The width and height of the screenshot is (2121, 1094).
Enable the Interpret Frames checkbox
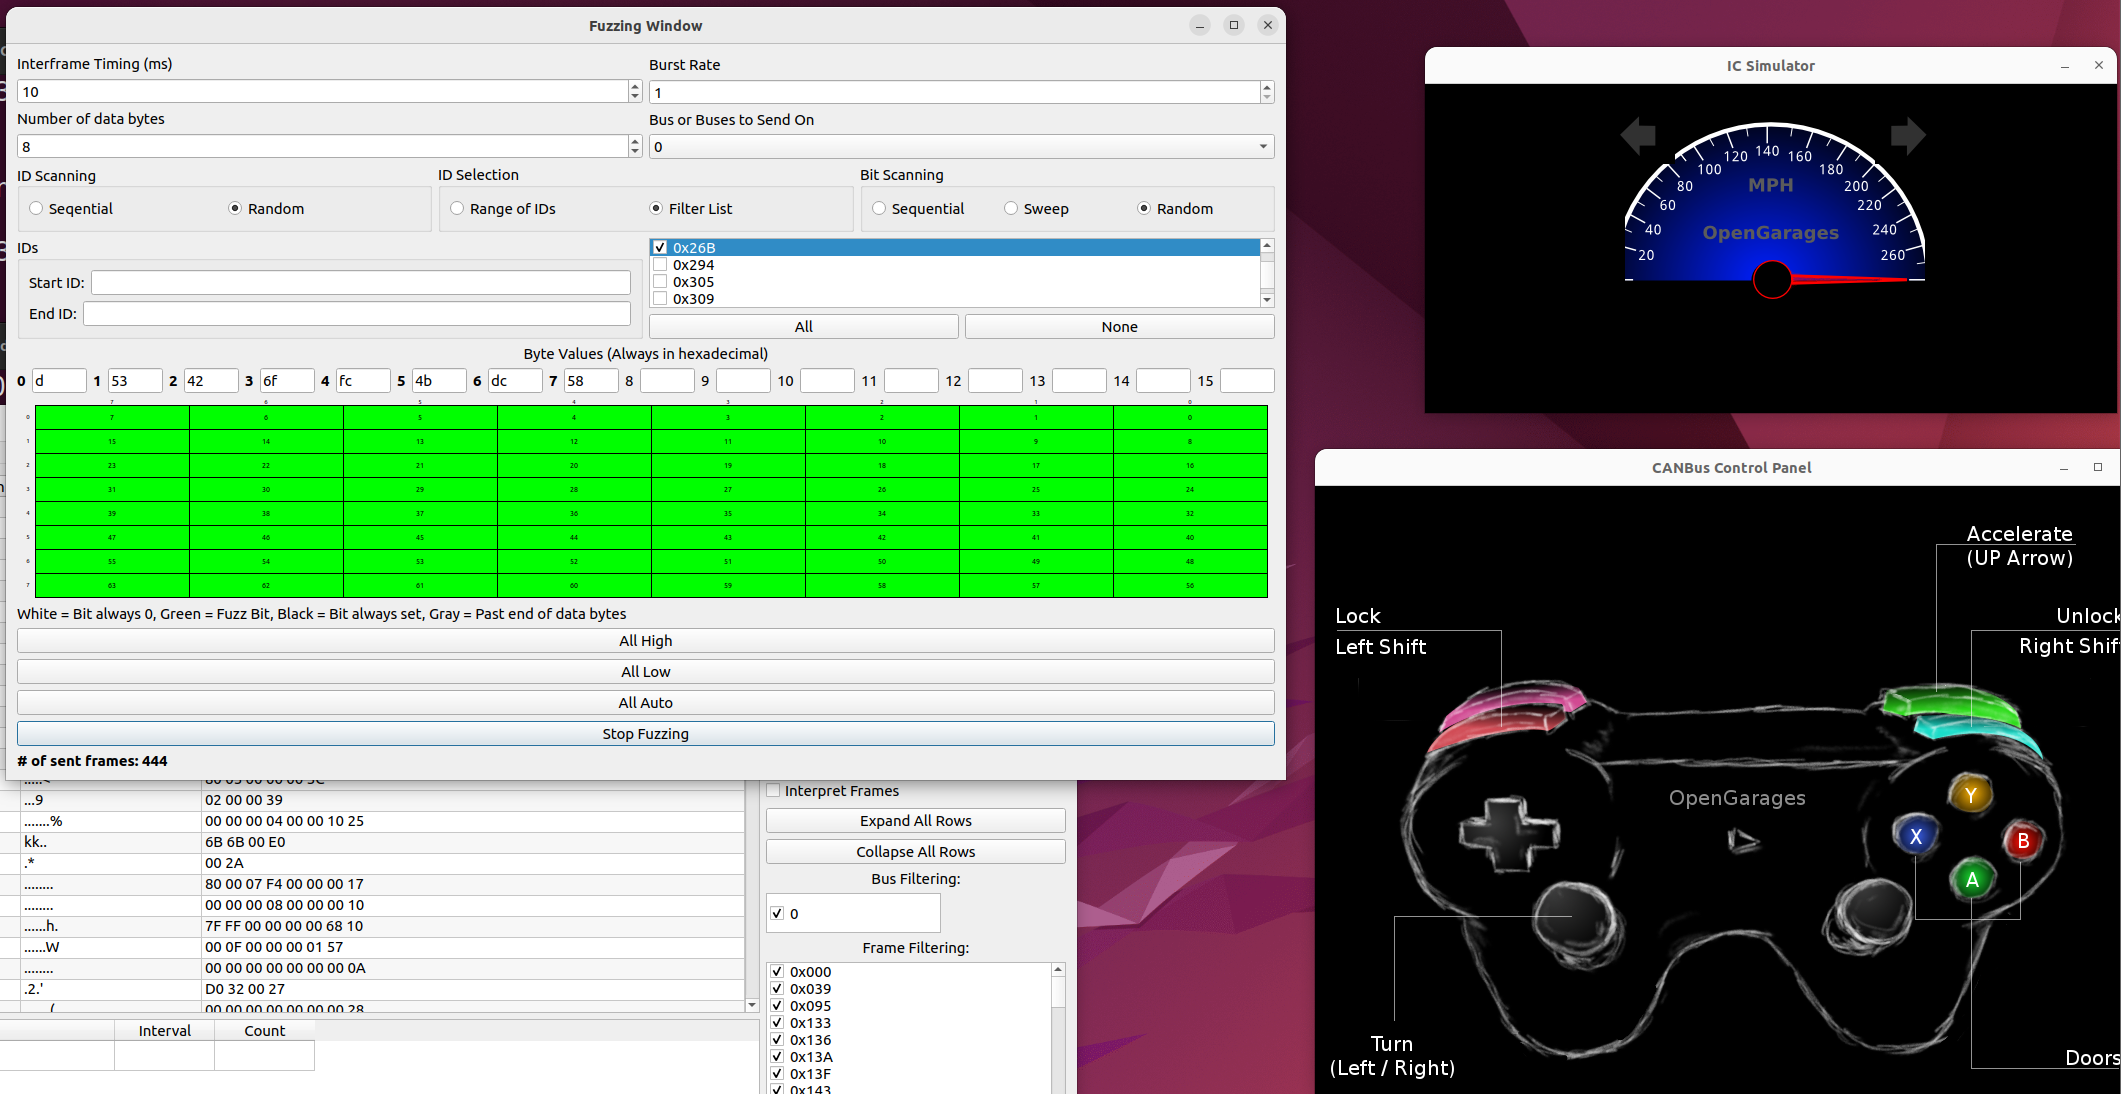coord(773,790)
